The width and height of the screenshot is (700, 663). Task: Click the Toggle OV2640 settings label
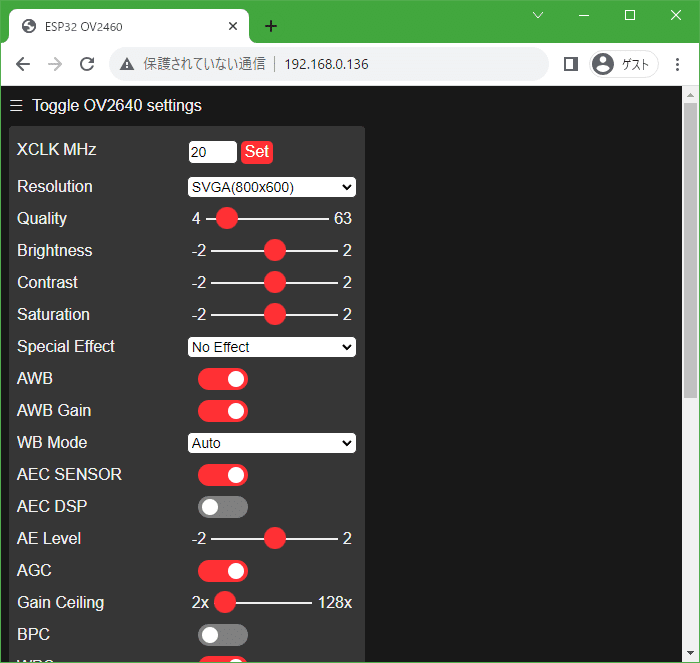click(117, 106)
